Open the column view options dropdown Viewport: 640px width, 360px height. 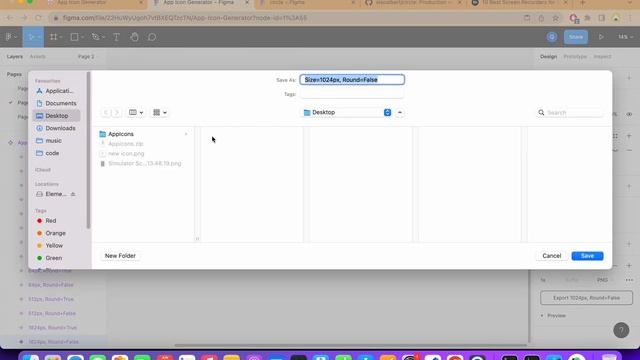[136, 112]
